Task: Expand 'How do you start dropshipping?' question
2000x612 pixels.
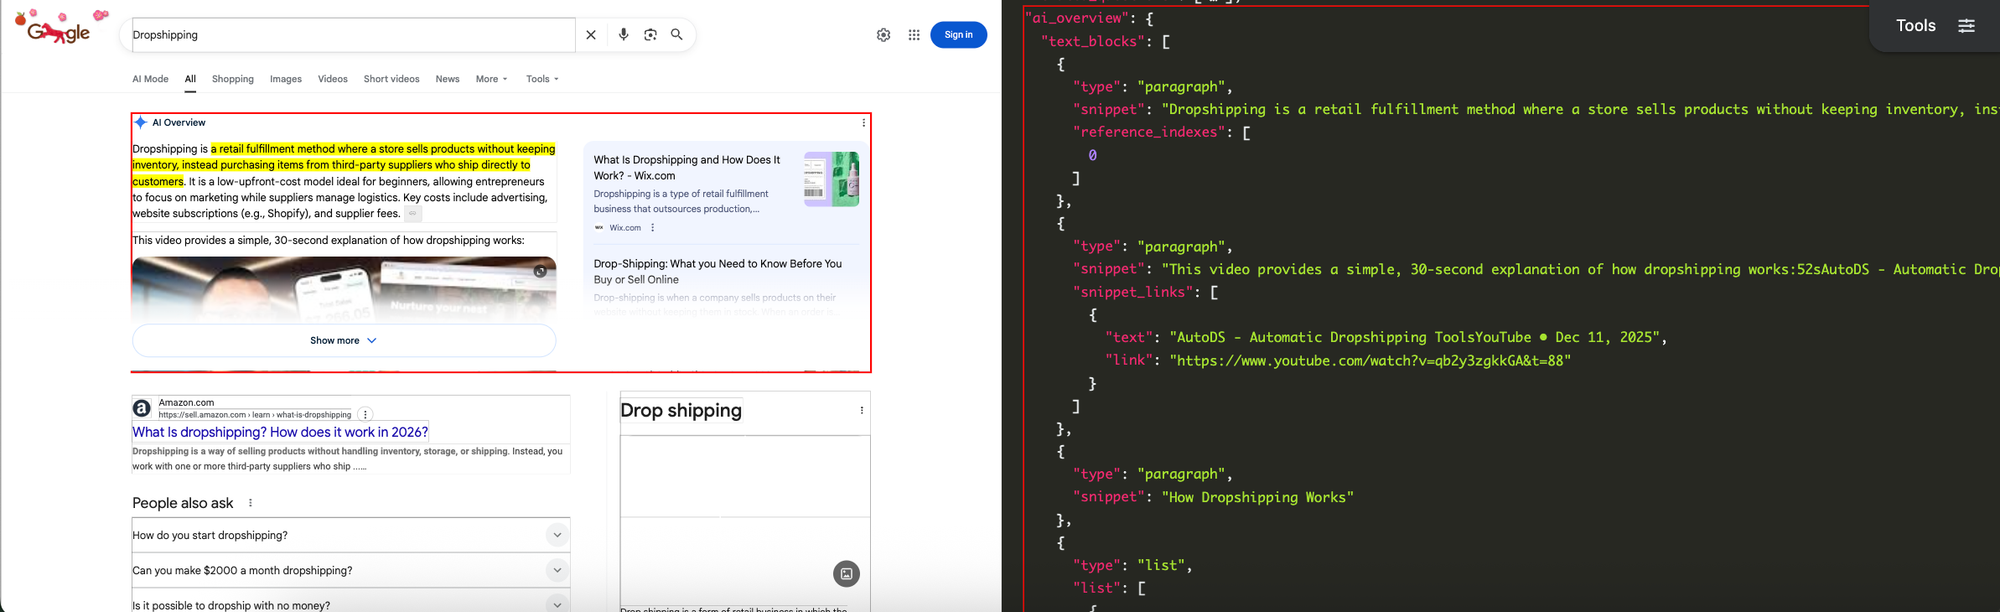Action: pyautogui.click(x=557, y=535)
